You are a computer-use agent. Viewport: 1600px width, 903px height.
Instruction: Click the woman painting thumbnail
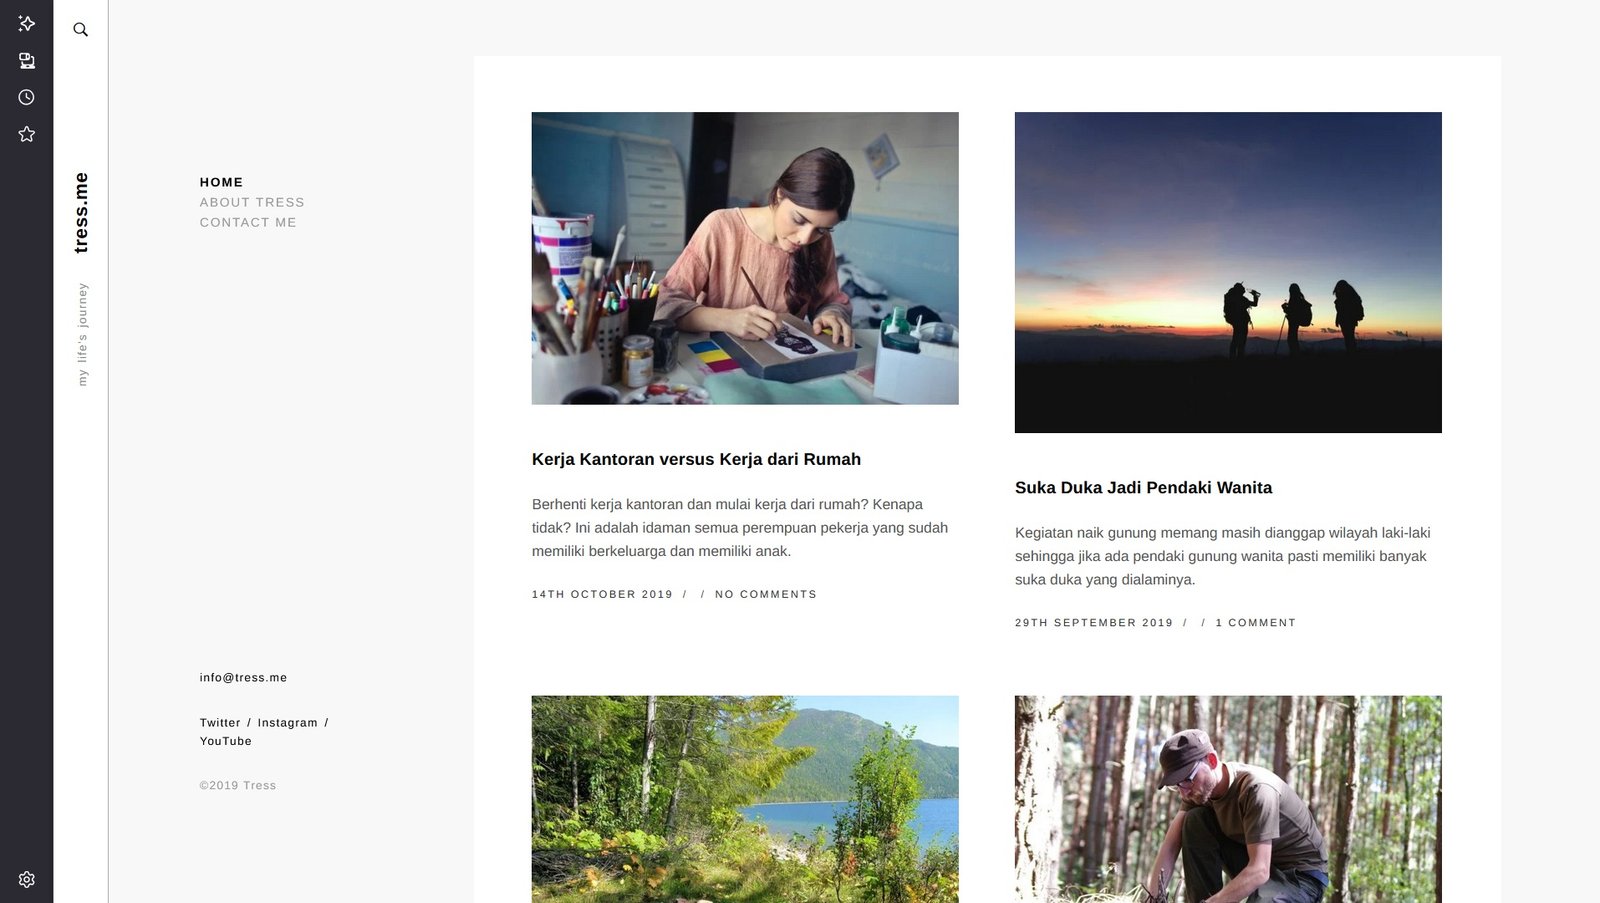click(745, 258)
